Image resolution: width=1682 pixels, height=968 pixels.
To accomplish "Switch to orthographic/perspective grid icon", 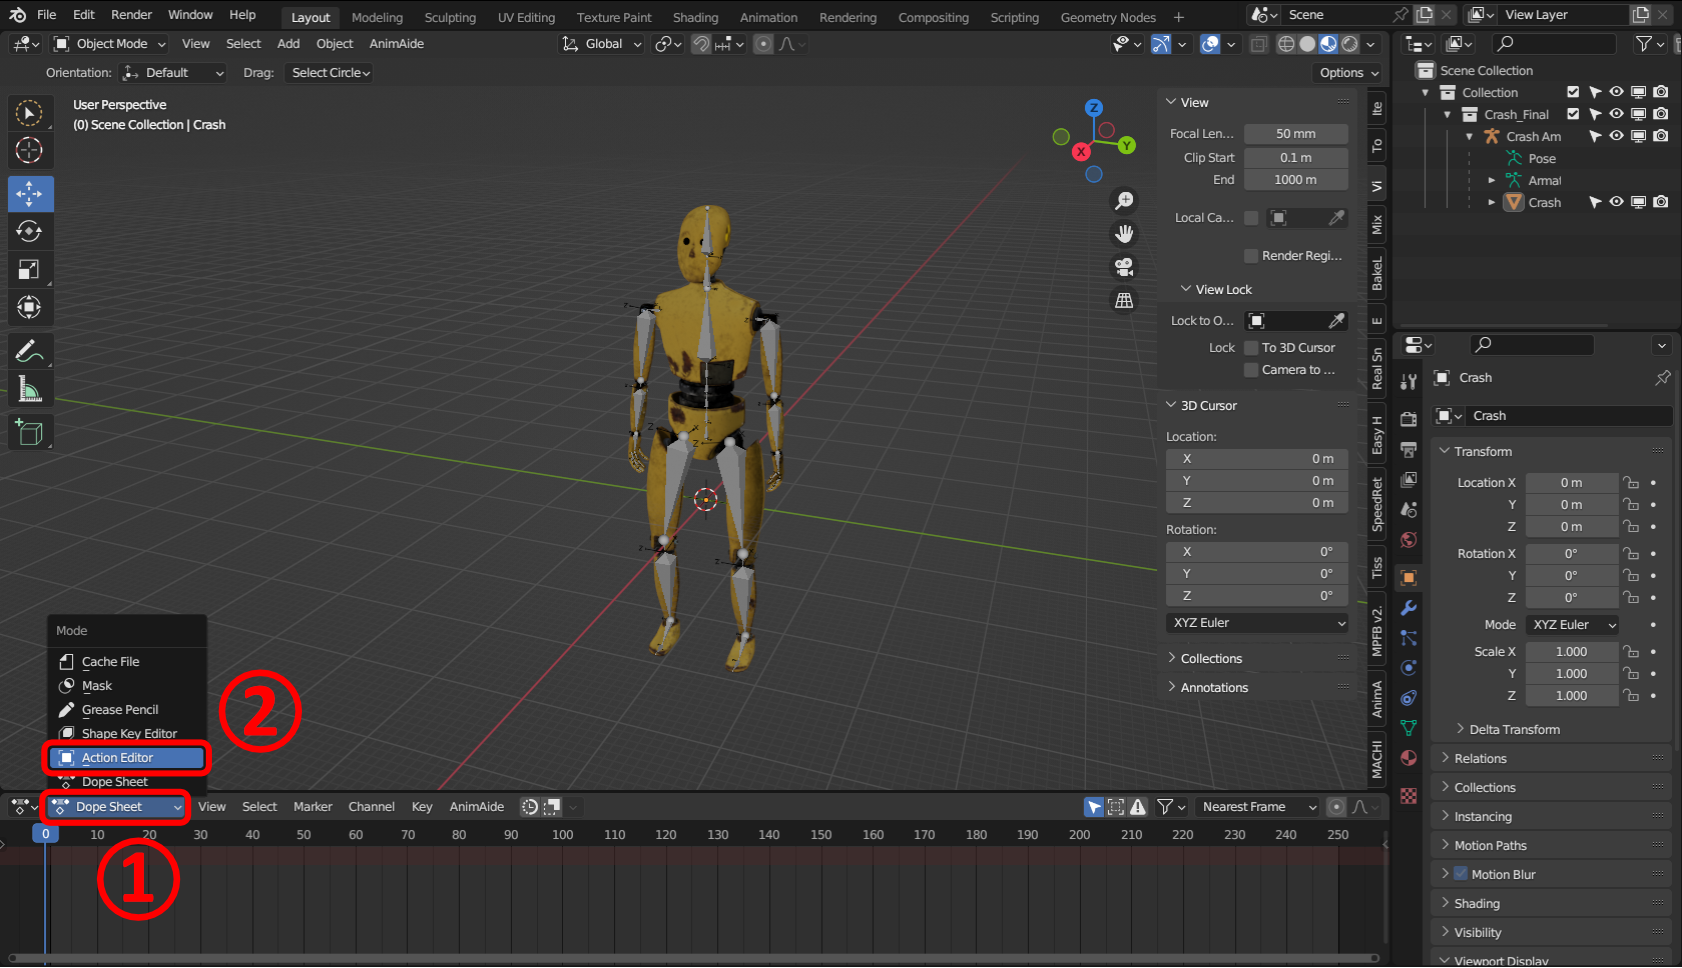I will [x=1124, y=300].
